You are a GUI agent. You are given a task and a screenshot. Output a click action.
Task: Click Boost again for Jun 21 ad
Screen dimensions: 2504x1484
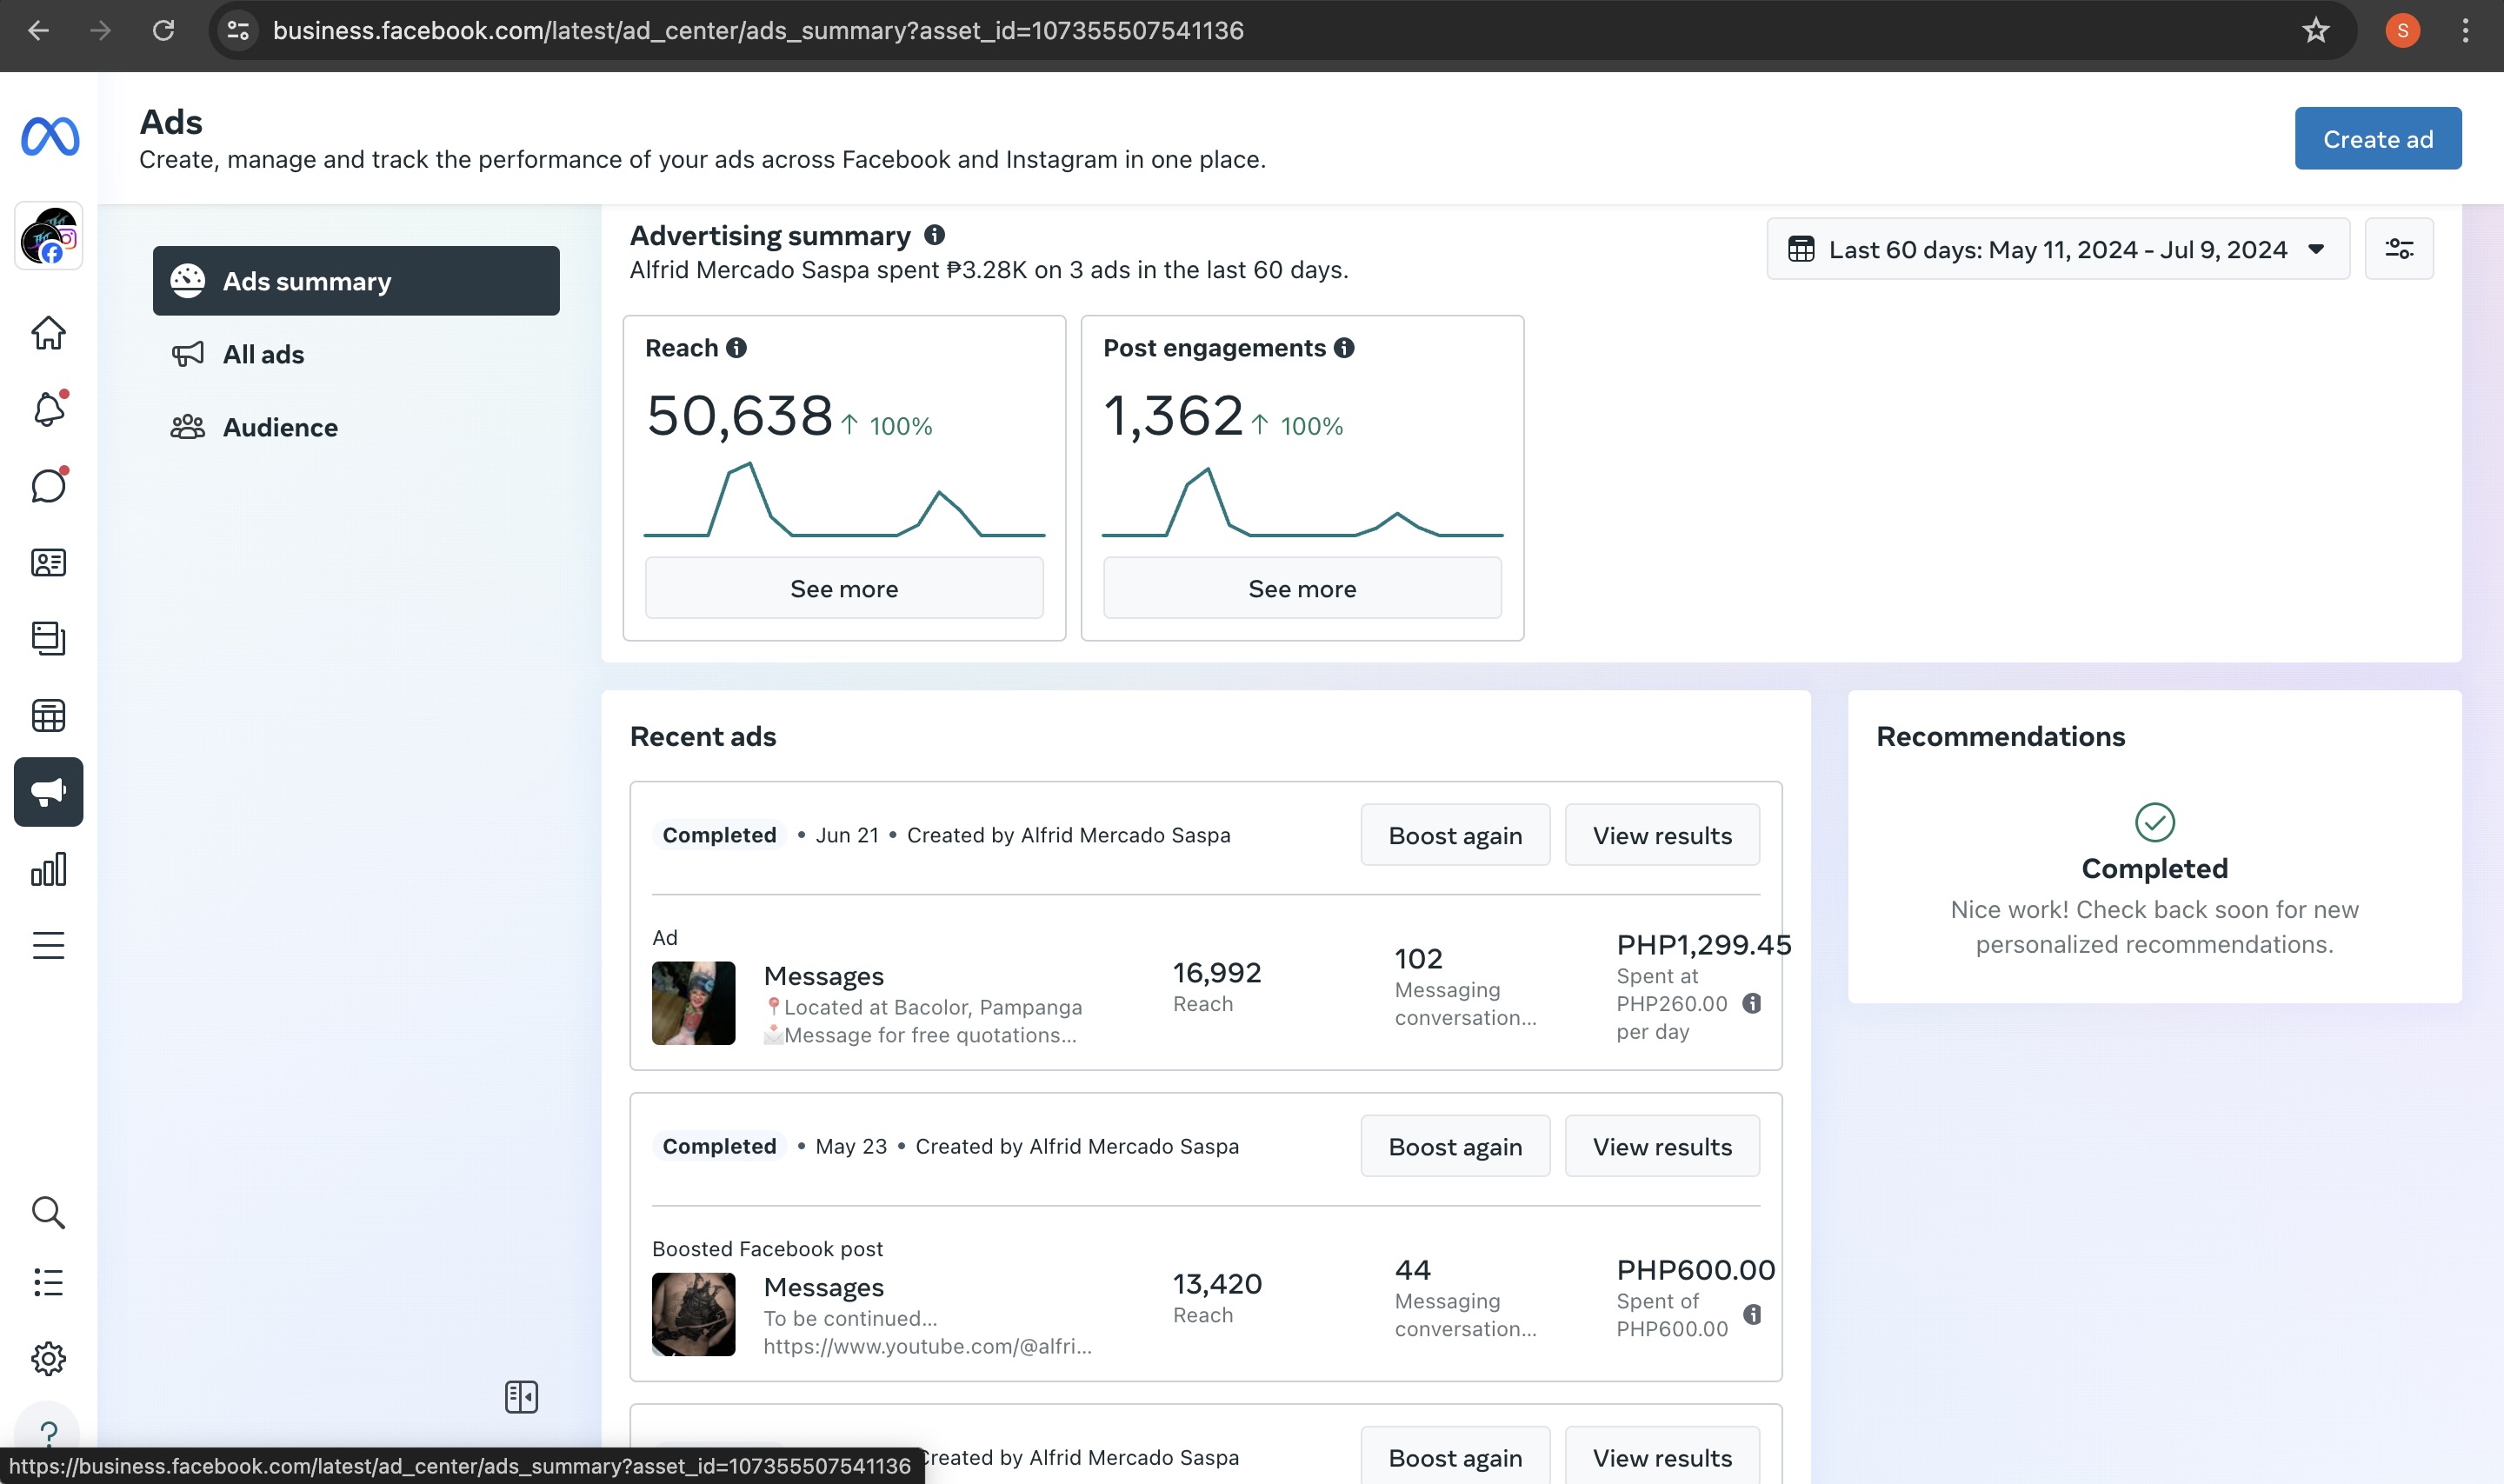pos(1454,835)
